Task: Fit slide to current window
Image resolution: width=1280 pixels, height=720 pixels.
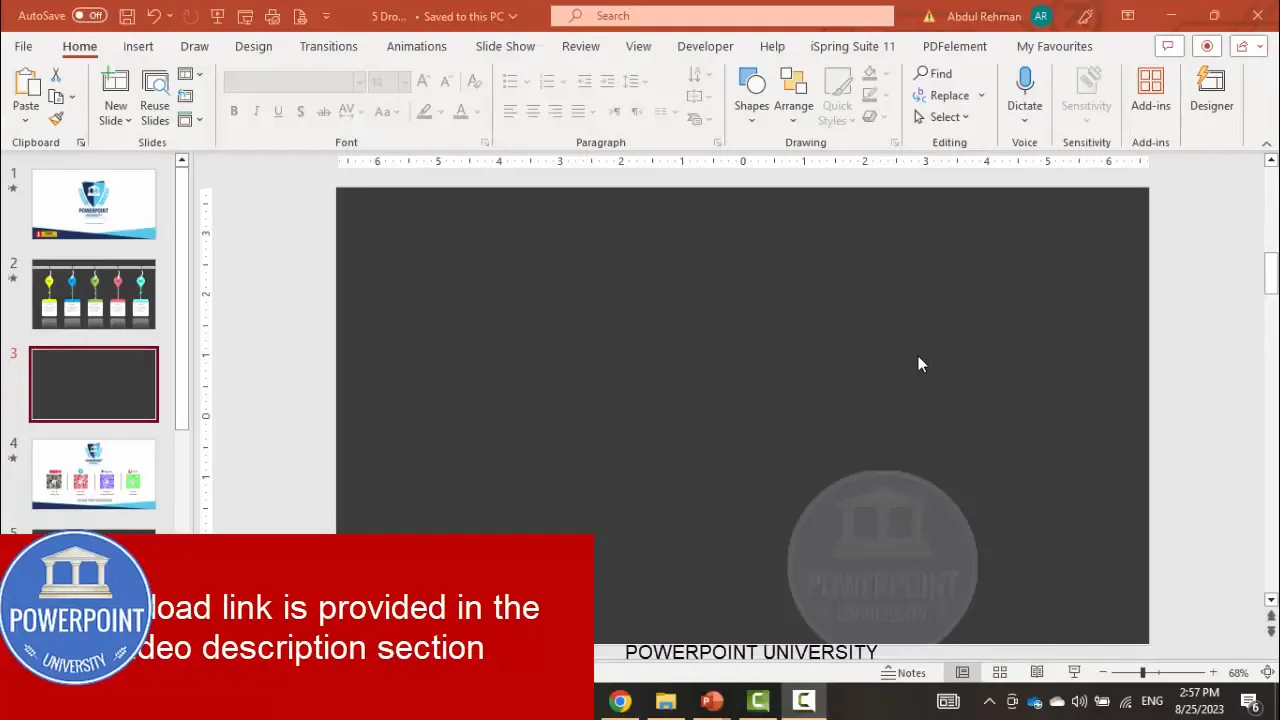Action: pyautogui.click(x=1267, y=673)
